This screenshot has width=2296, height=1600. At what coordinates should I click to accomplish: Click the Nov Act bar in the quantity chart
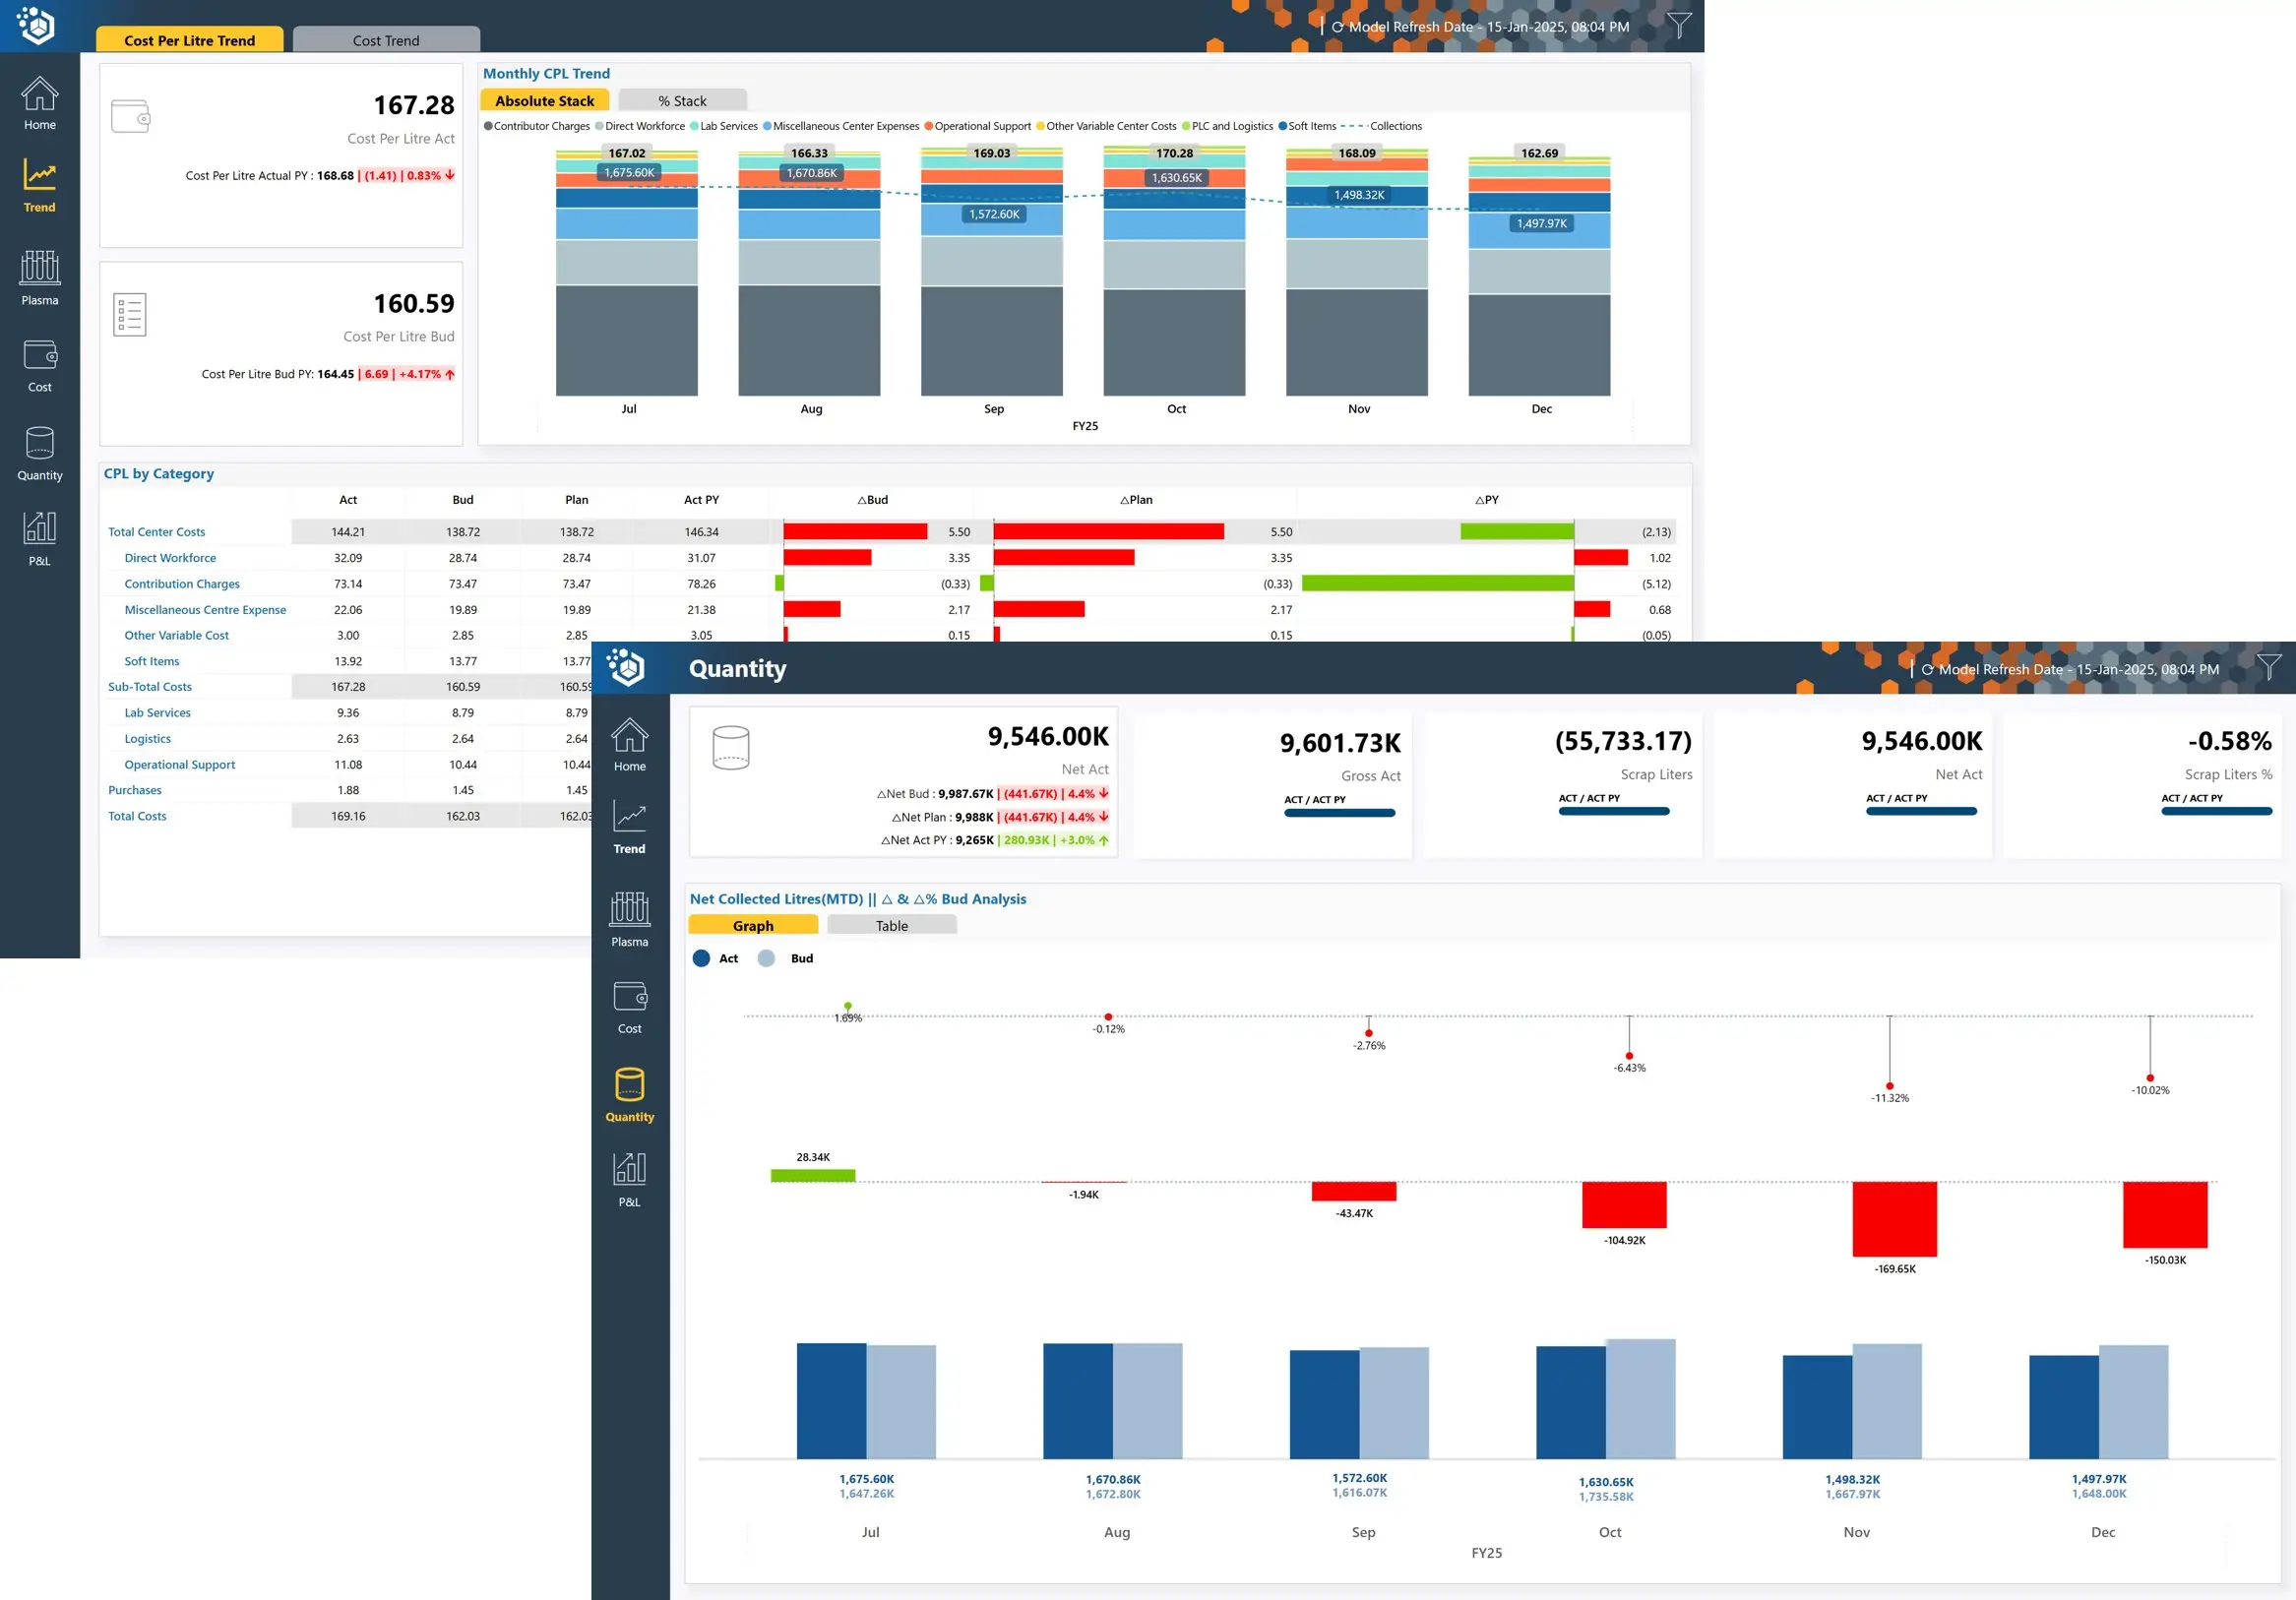(x=1816, y=1406)
